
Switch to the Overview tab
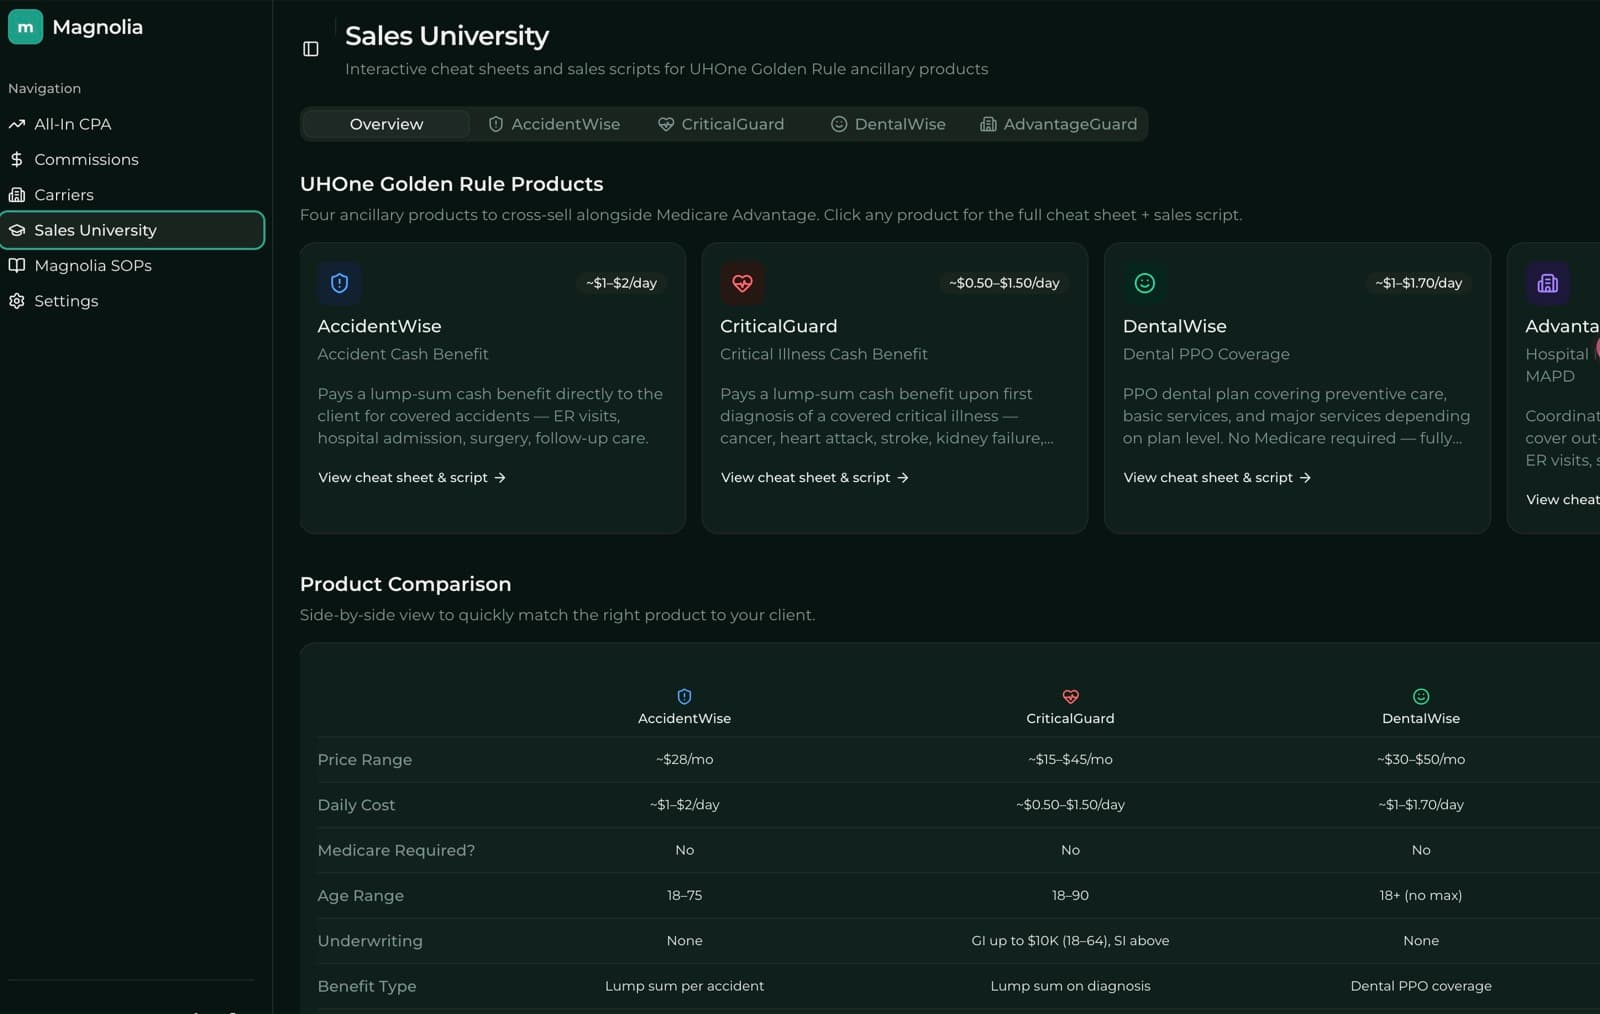click(x=386, y=124)
